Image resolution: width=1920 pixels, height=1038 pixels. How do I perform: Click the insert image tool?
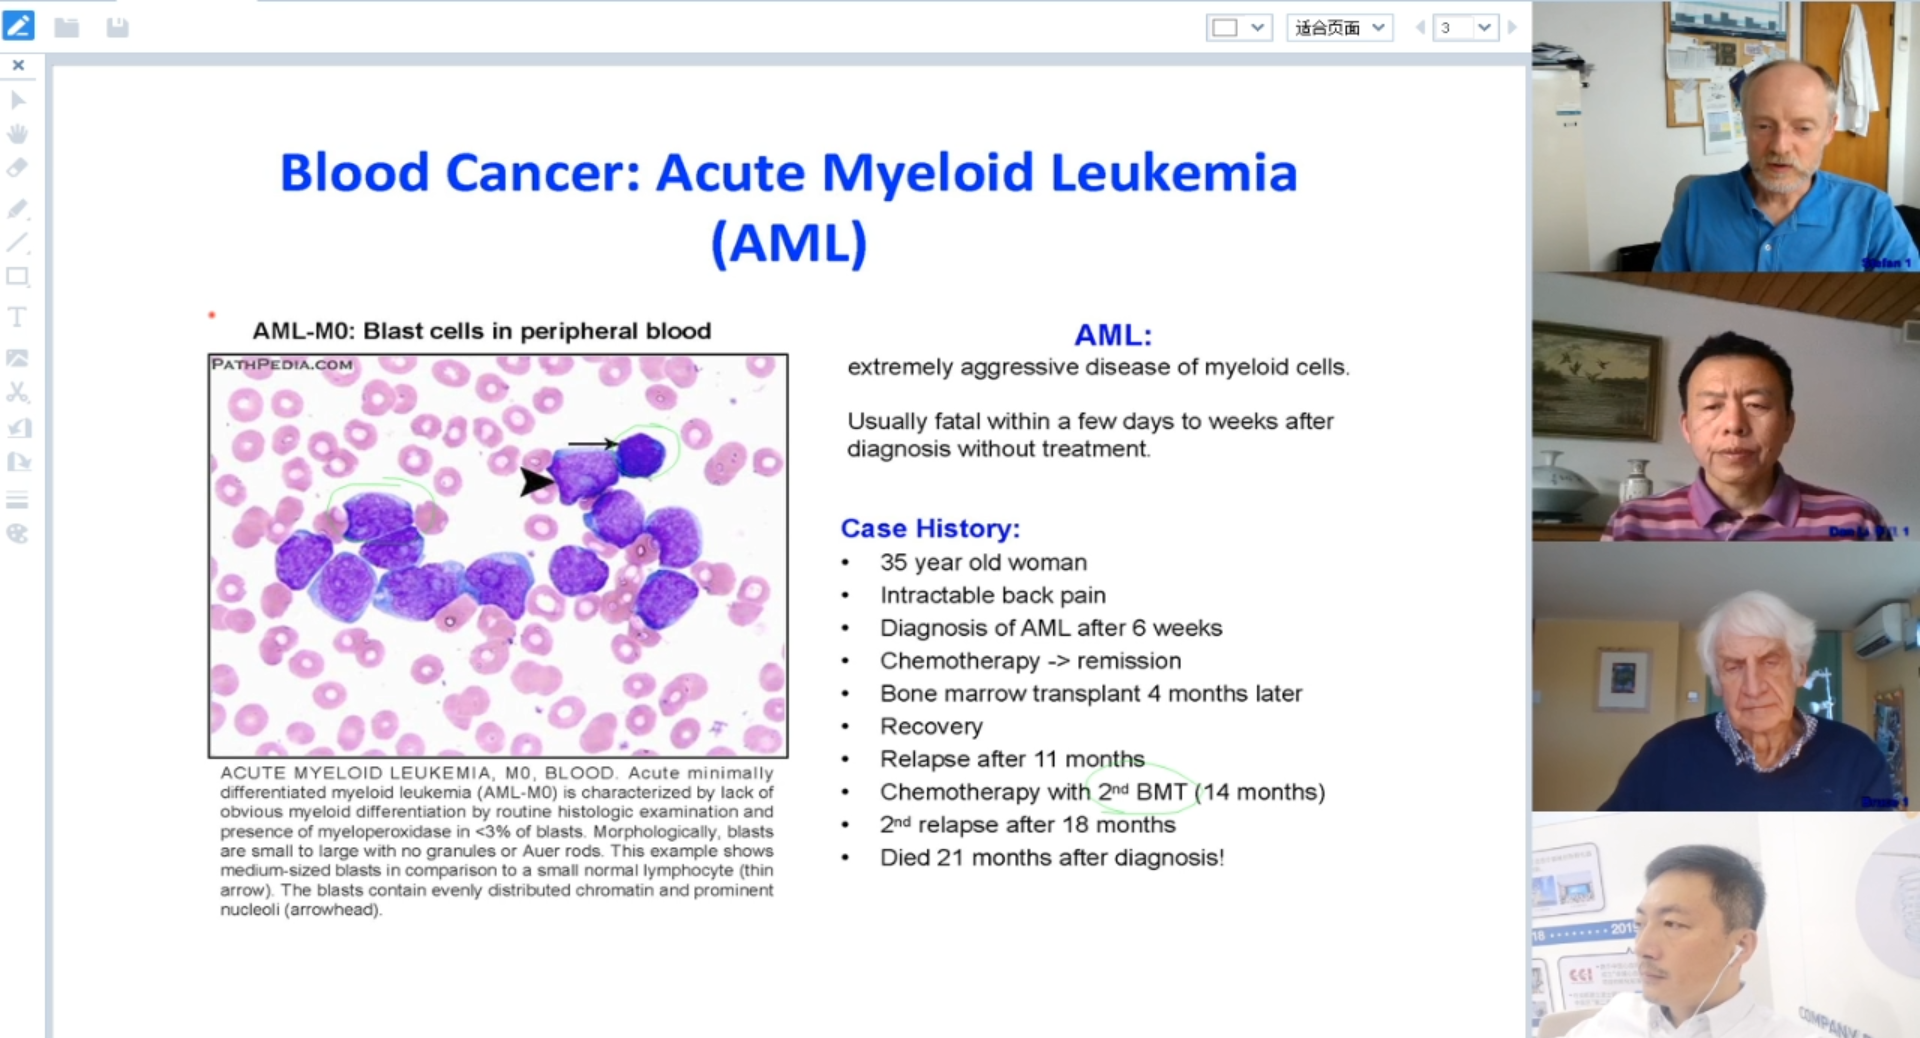(x=18, y=358)
